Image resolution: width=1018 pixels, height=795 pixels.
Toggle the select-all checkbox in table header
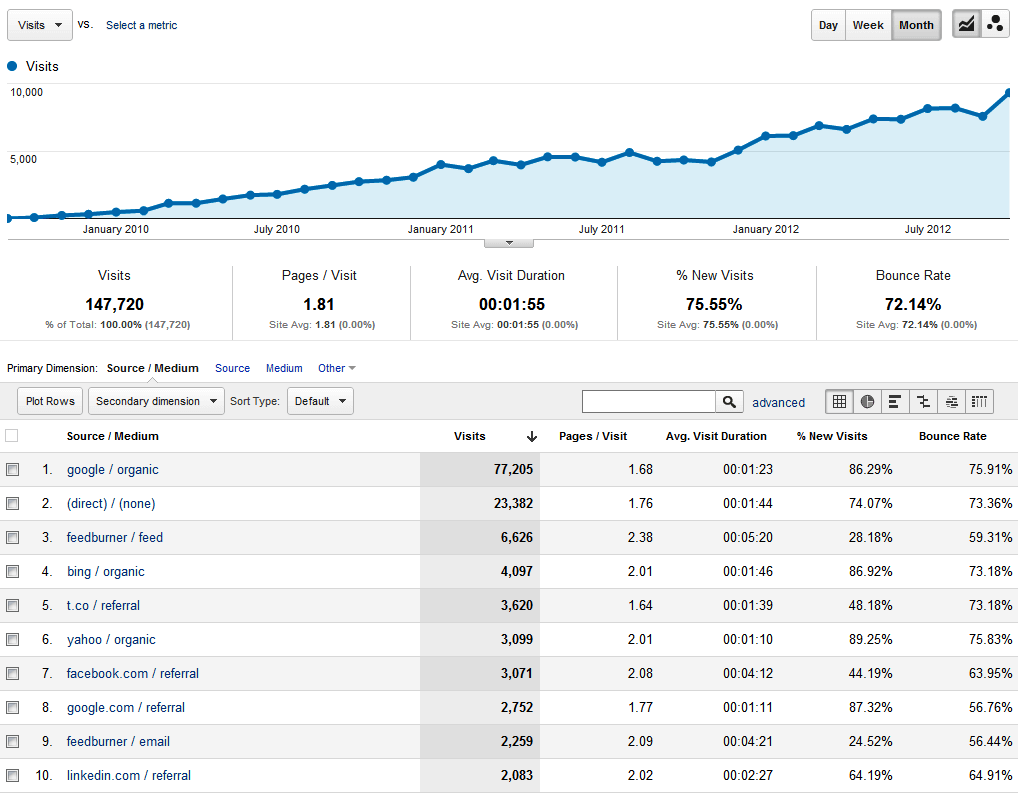(12, 436)
